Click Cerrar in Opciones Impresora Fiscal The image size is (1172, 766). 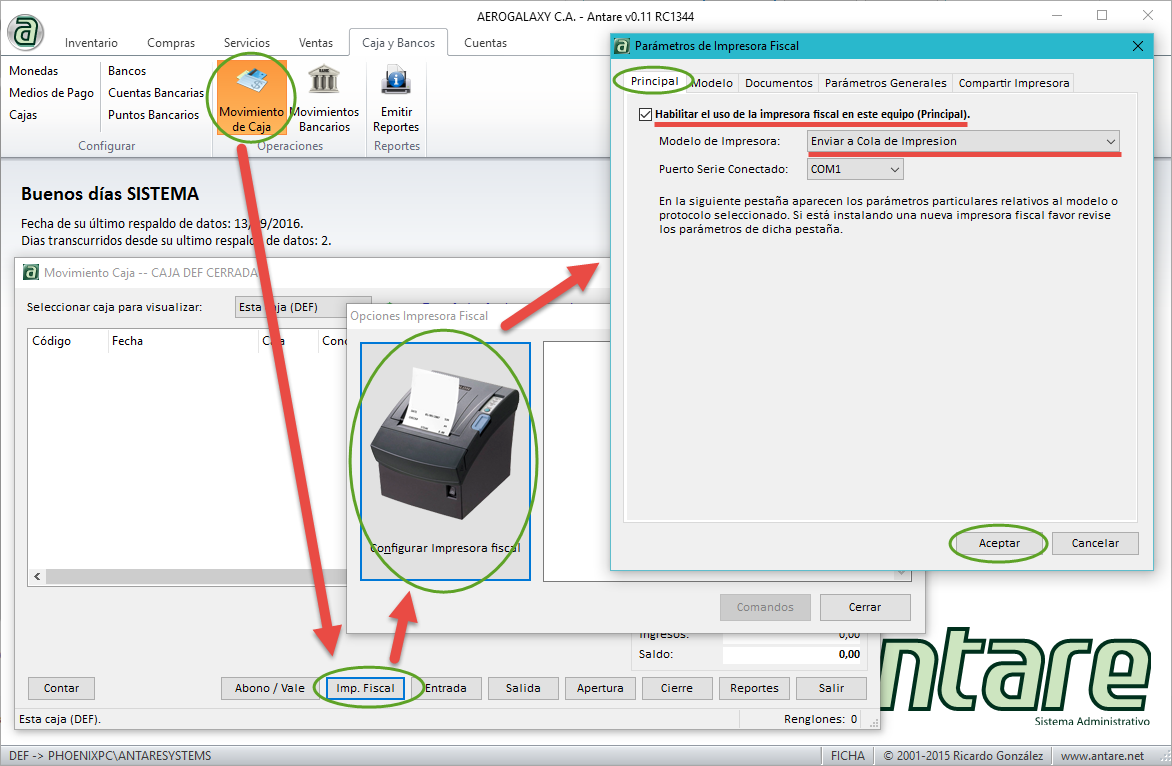865,607
